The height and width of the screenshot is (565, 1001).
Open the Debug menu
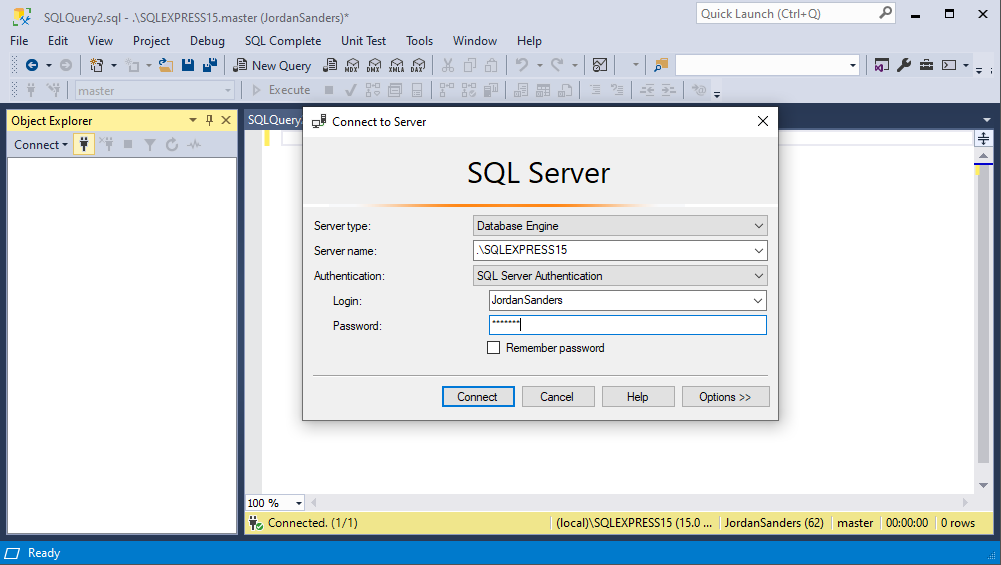pos(207,41)
